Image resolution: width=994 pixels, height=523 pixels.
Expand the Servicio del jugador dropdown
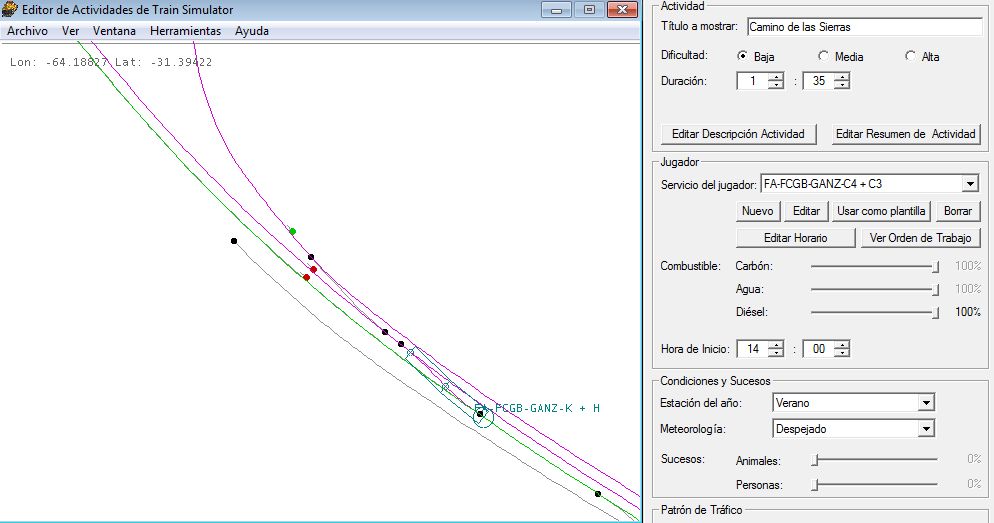pos(969,185)
